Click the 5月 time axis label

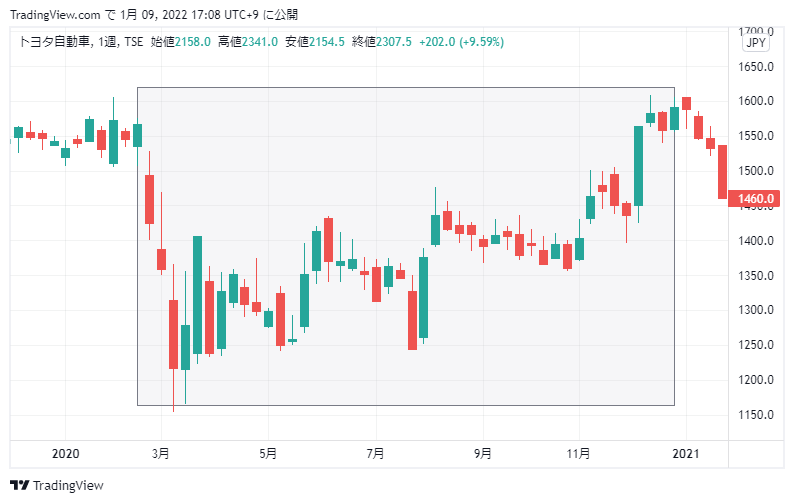[268, 453]
